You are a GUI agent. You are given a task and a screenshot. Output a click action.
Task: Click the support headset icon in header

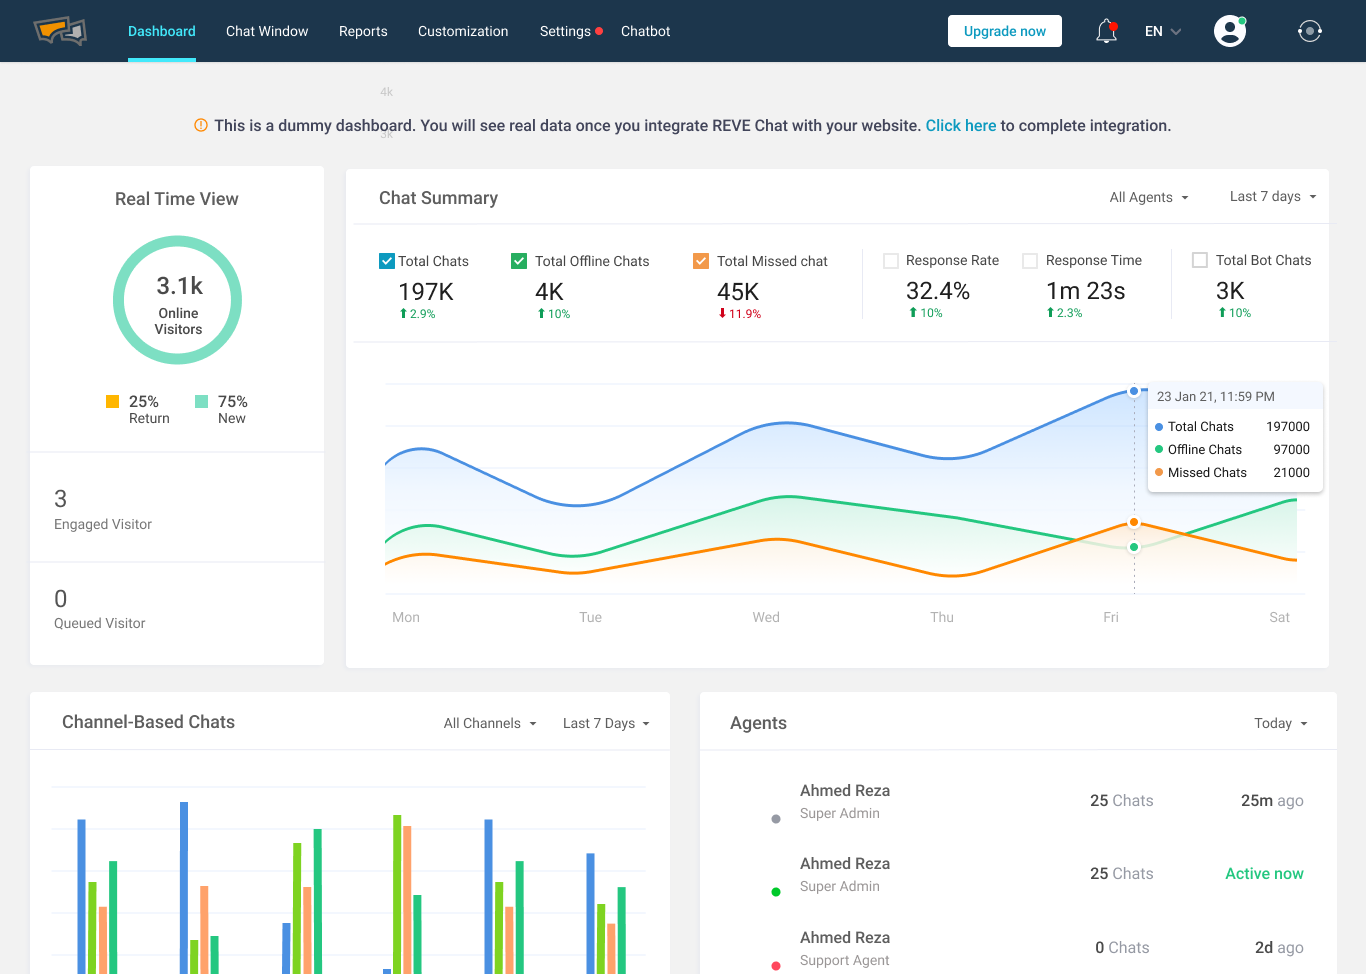coord(1309,31)
